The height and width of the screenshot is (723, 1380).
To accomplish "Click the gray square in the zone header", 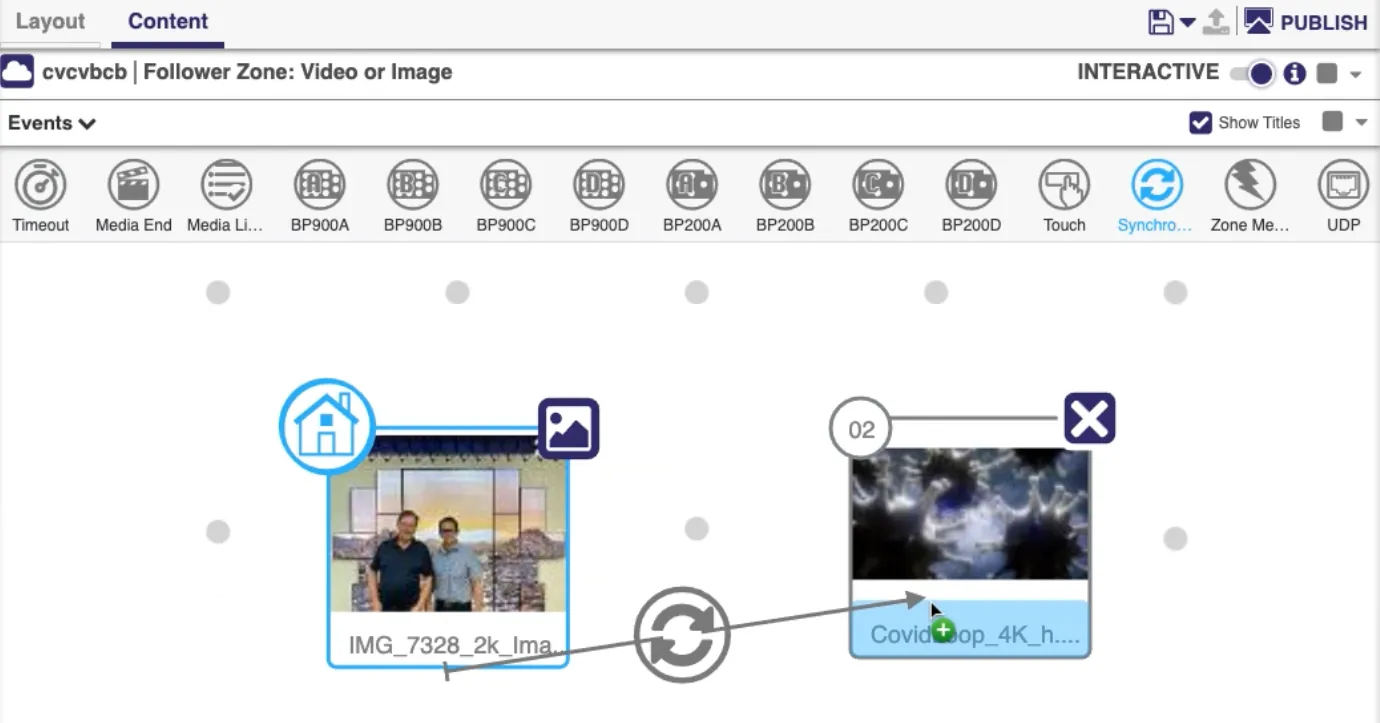I will (x=1327, y=73).
